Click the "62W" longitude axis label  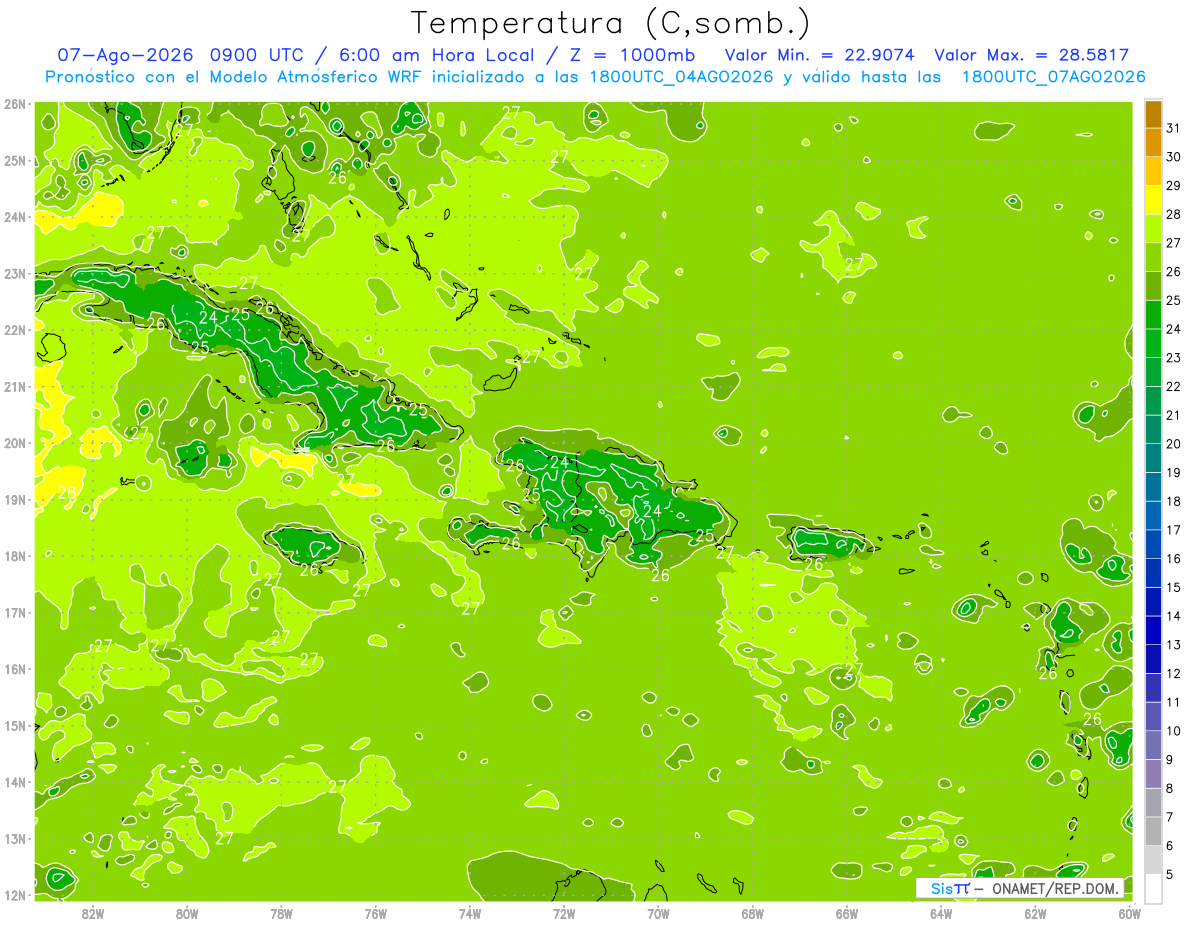(1035, 913)
